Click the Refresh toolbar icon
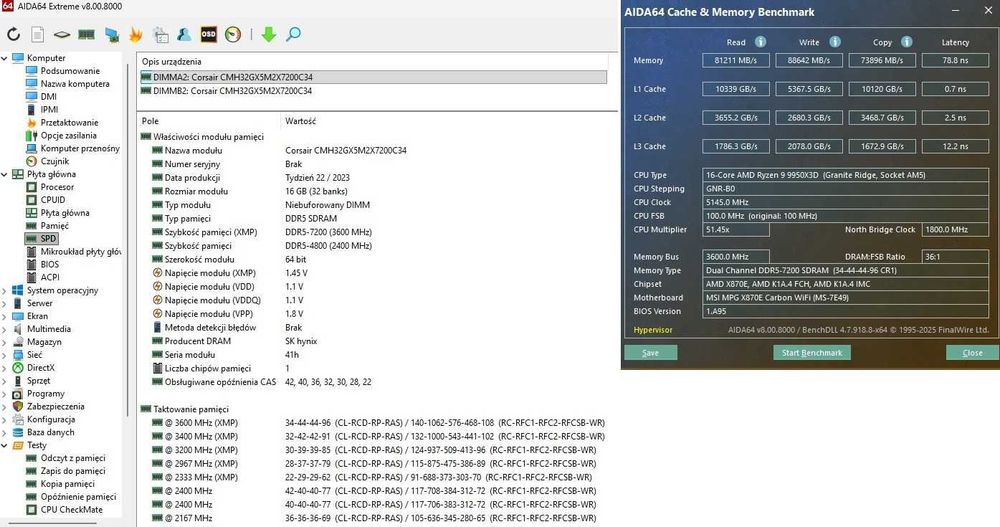The image size is (1000, 527). [13, 34]
